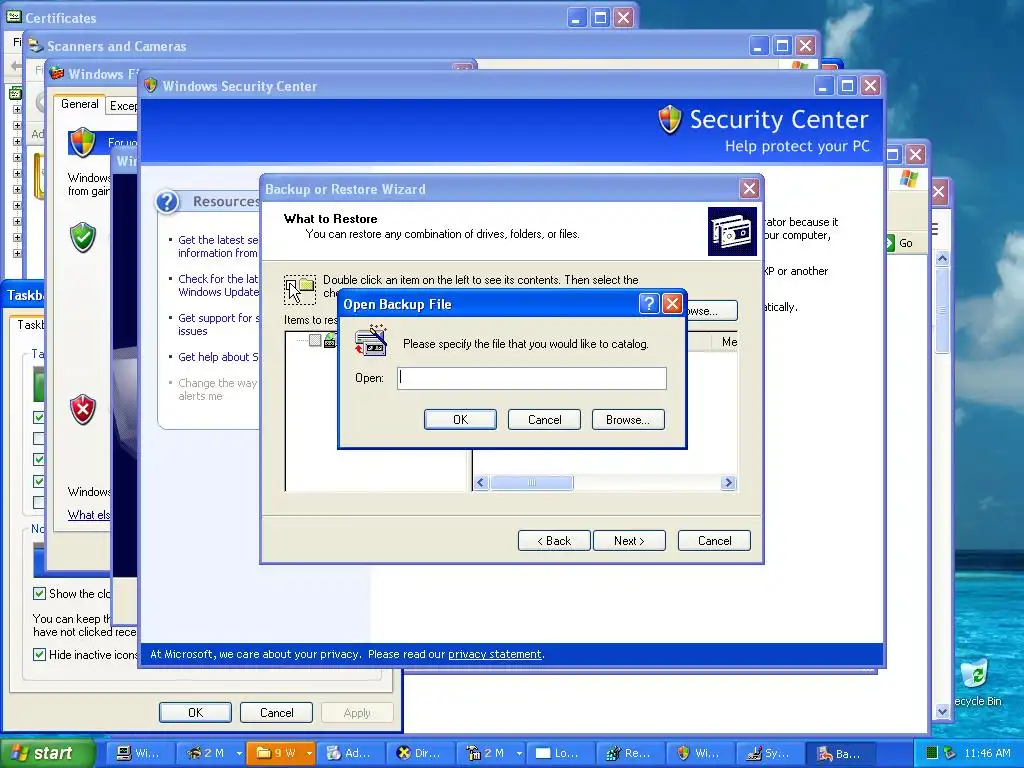Image resolution: width=1024 pixels, height=768 pixels.
Task: Select the General tab in Windows Firewall
Action: pyautogui.click(x=80, y=104)
